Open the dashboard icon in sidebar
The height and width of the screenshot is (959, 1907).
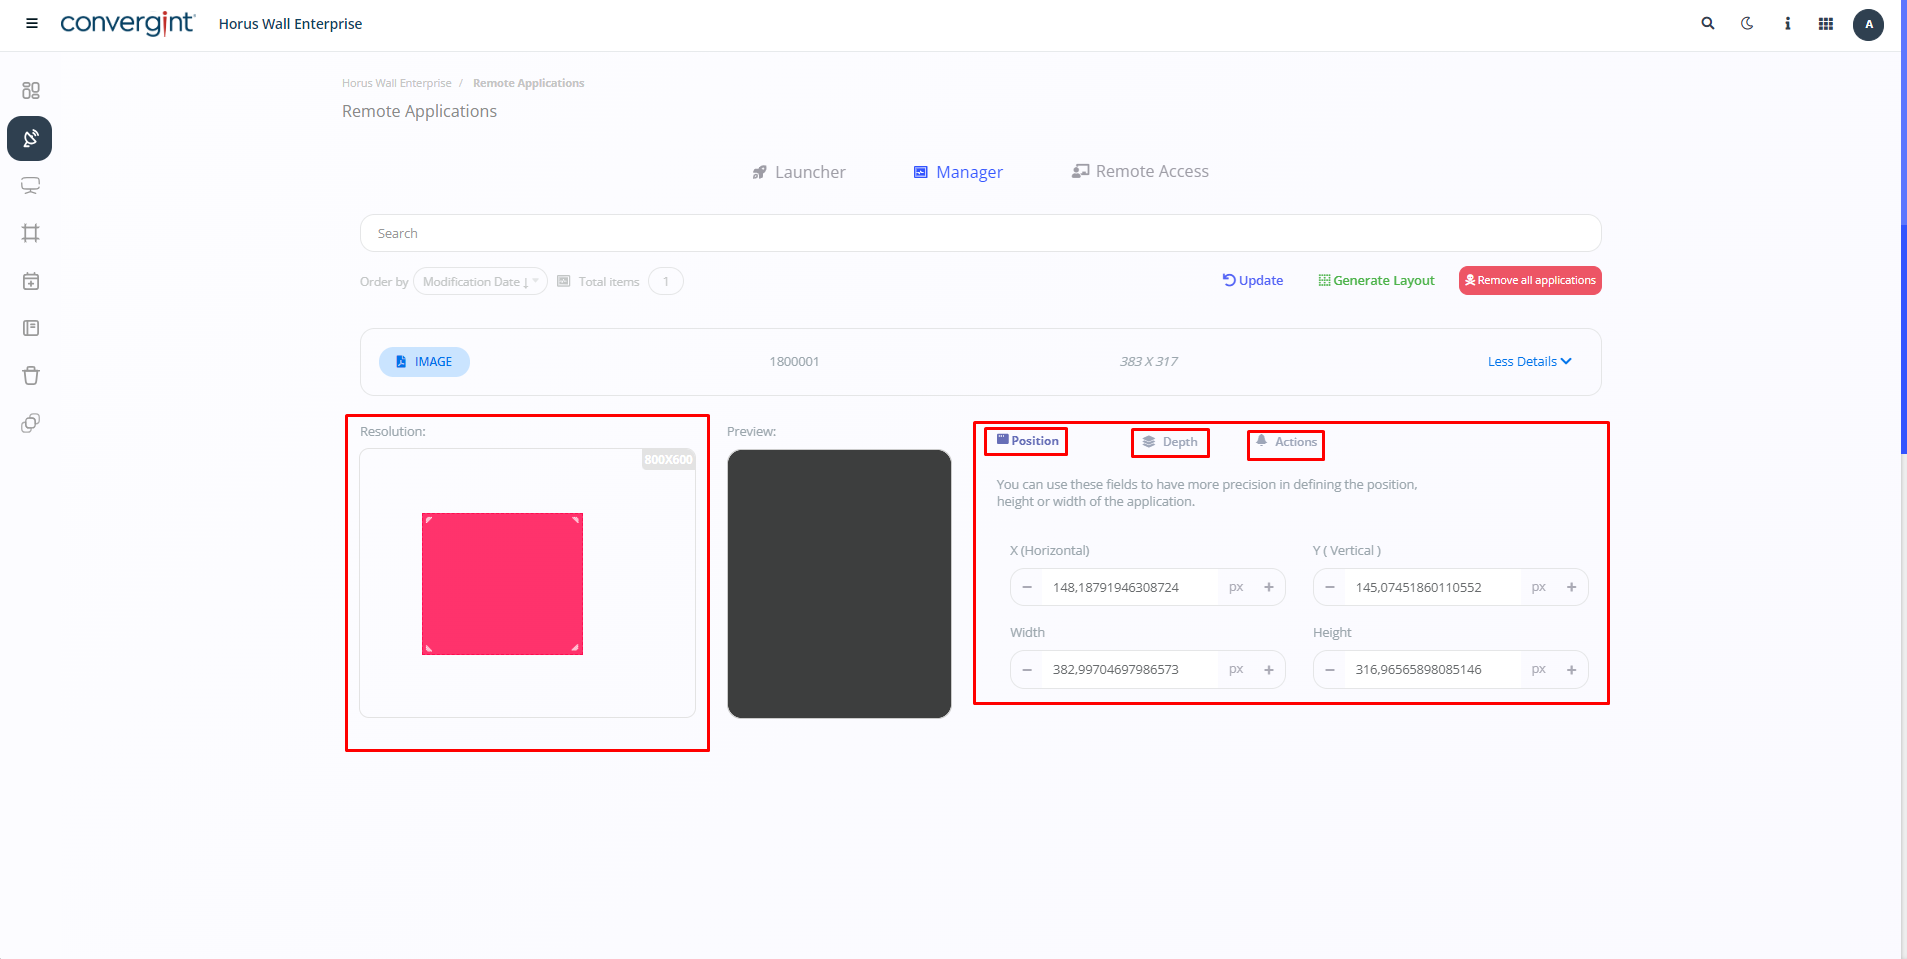coord(31,91)
